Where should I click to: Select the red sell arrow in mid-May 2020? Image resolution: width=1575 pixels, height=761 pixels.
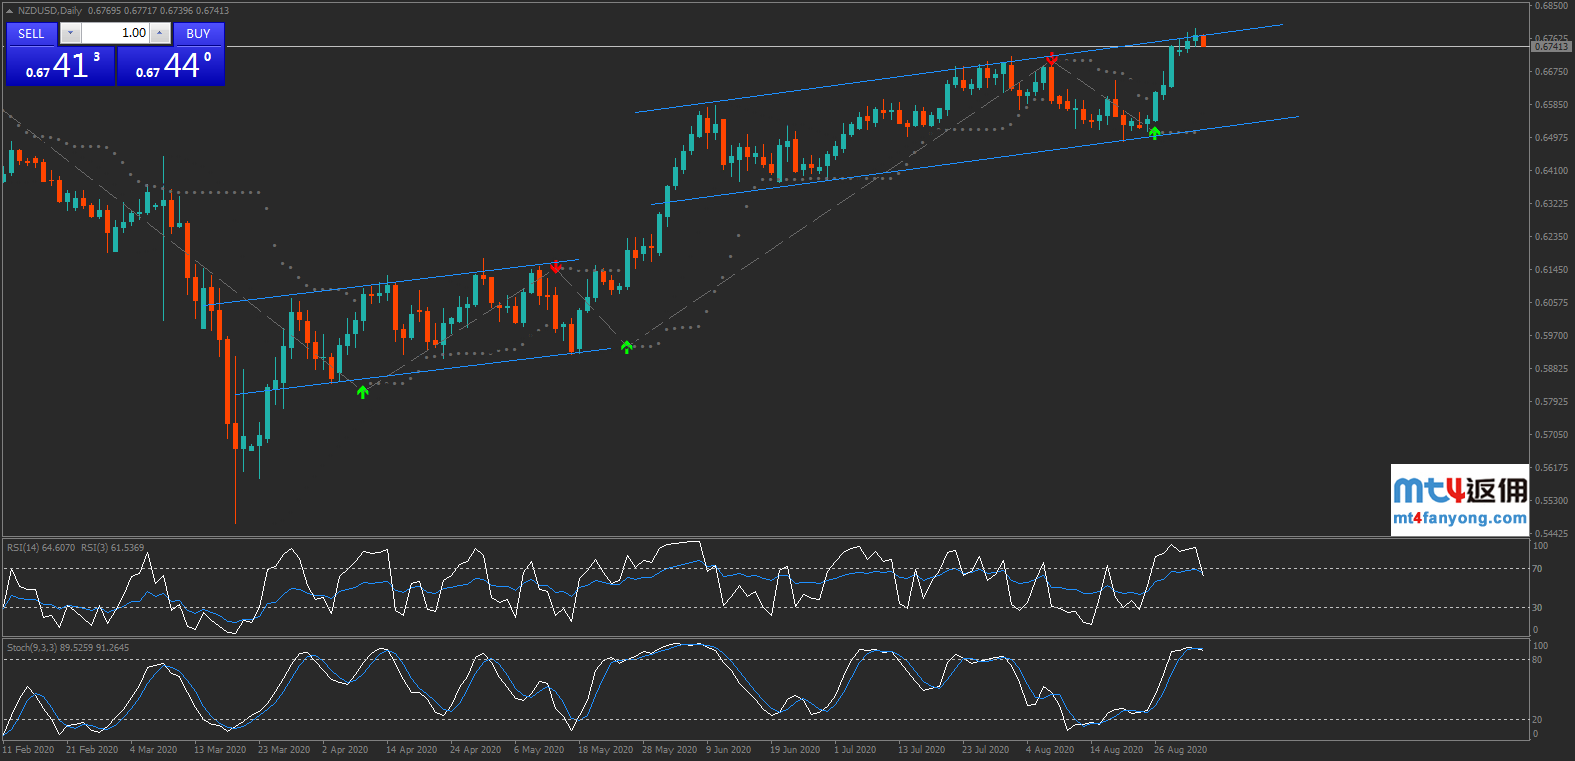point(556,267)
